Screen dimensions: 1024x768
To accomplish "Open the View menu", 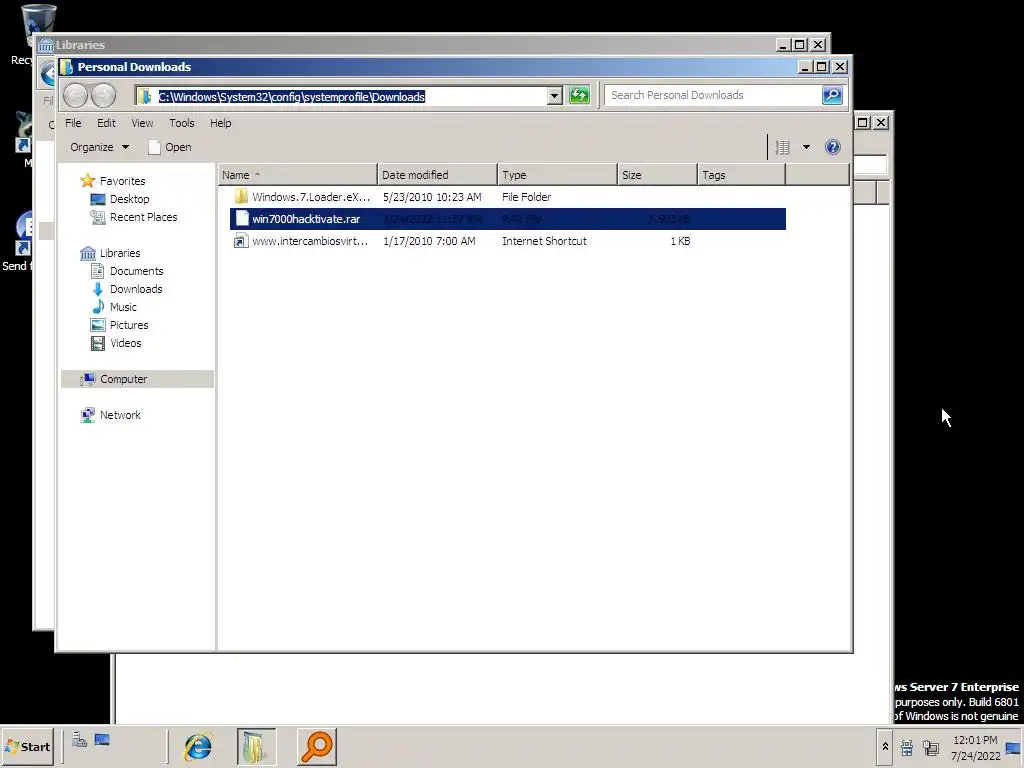I will (142, 123).
